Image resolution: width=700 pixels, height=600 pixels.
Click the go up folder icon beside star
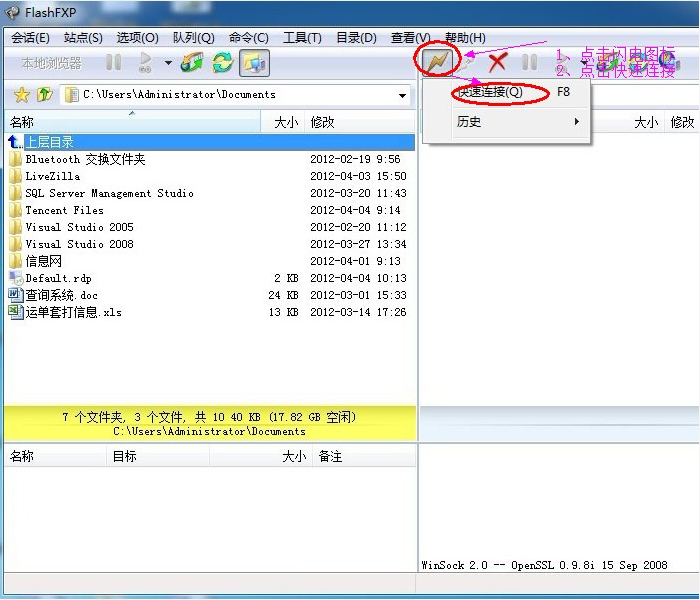[44, 95]
